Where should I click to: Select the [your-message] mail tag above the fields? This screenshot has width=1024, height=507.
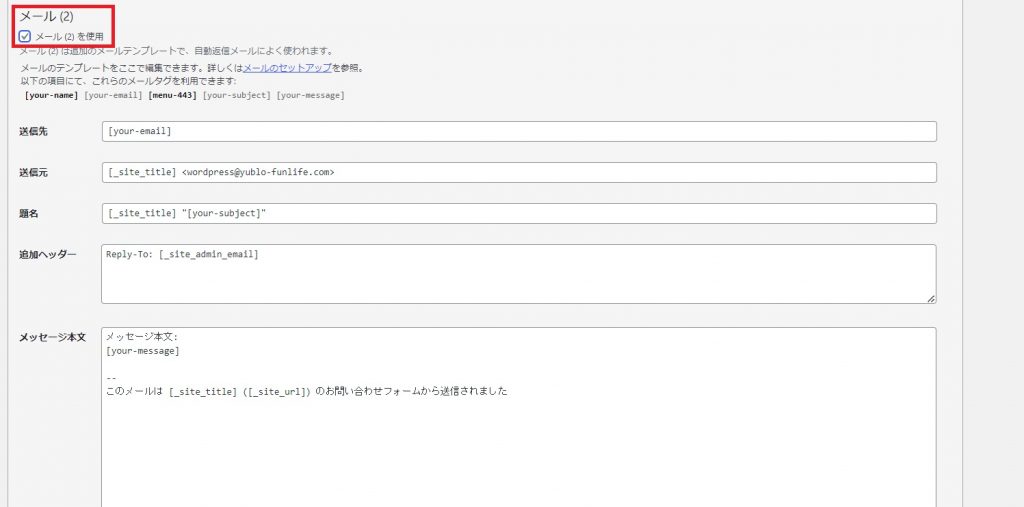click(310, 95)
